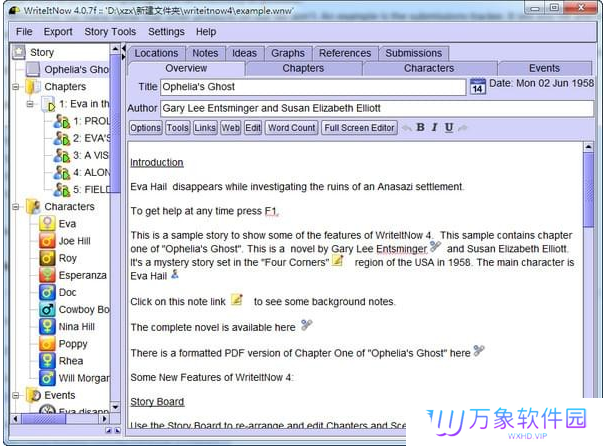Viewport: 606px width, 448px height.
Task: Open the File menu
Action: click(x=24, y=32)
